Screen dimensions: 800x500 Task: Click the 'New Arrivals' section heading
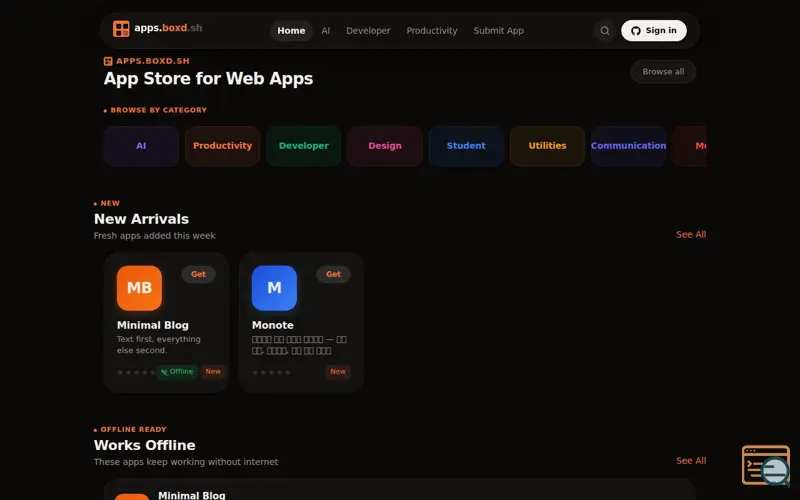[141, 219]
